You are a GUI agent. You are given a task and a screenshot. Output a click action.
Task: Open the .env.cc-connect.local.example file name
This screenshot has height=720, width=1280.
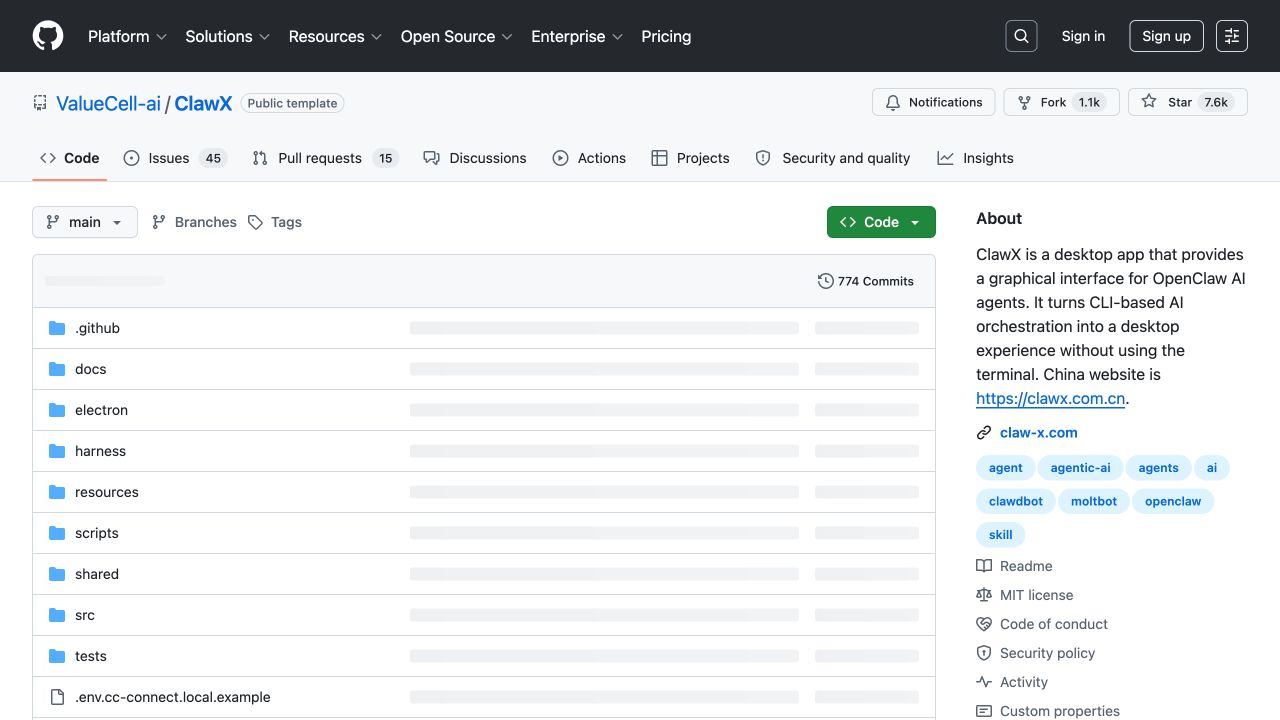[172, 697]
